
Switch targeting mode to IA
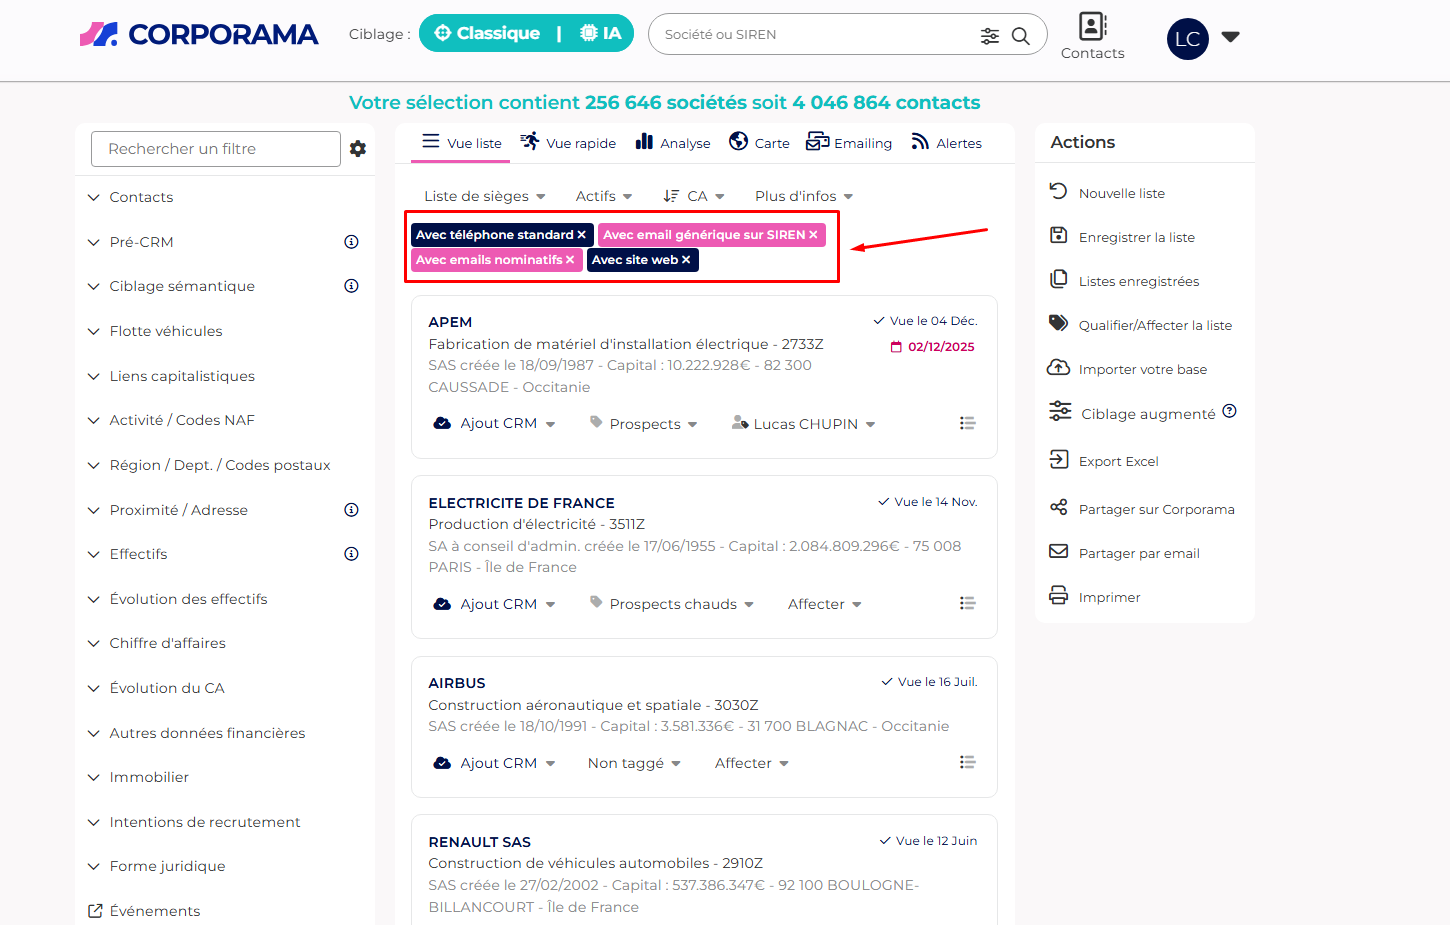coord(601,33)
